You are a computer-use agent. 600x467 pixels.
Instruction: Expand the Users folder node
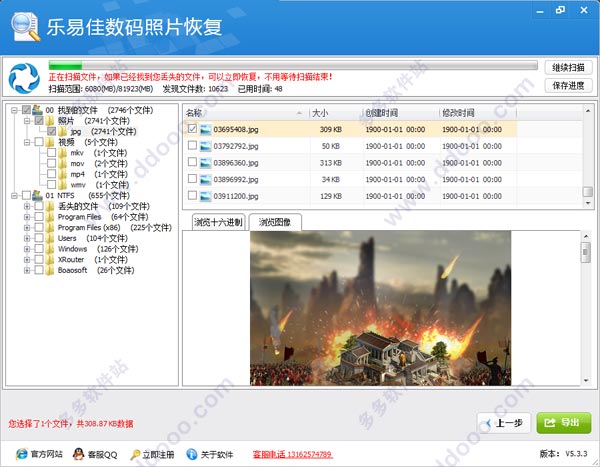click(27, 238)
